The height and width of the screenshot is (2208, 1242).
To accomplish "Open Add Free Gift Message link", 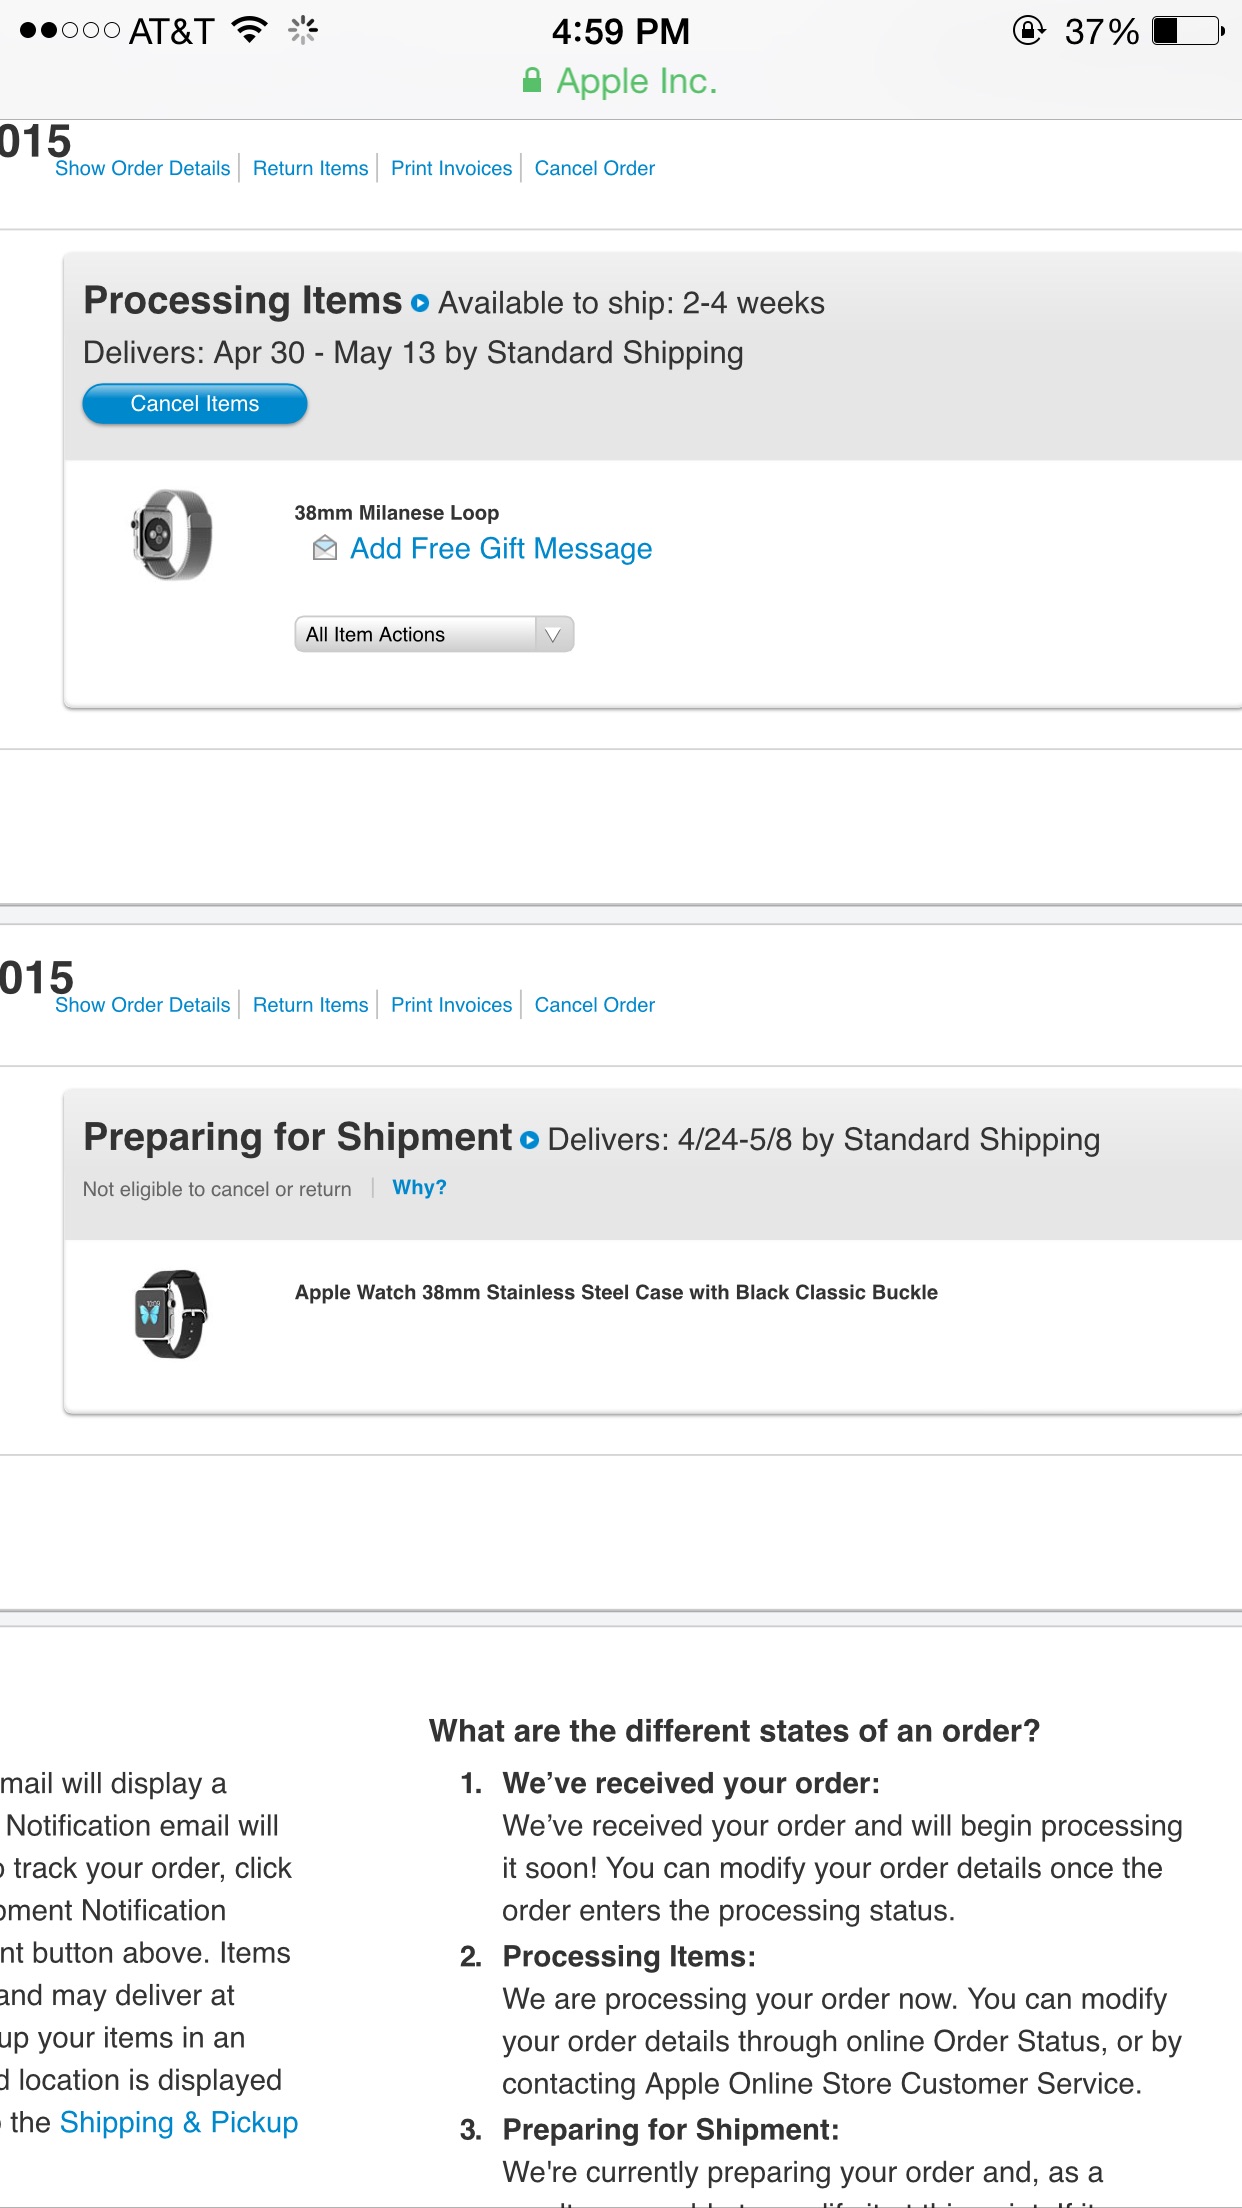I will click(501, 549).
